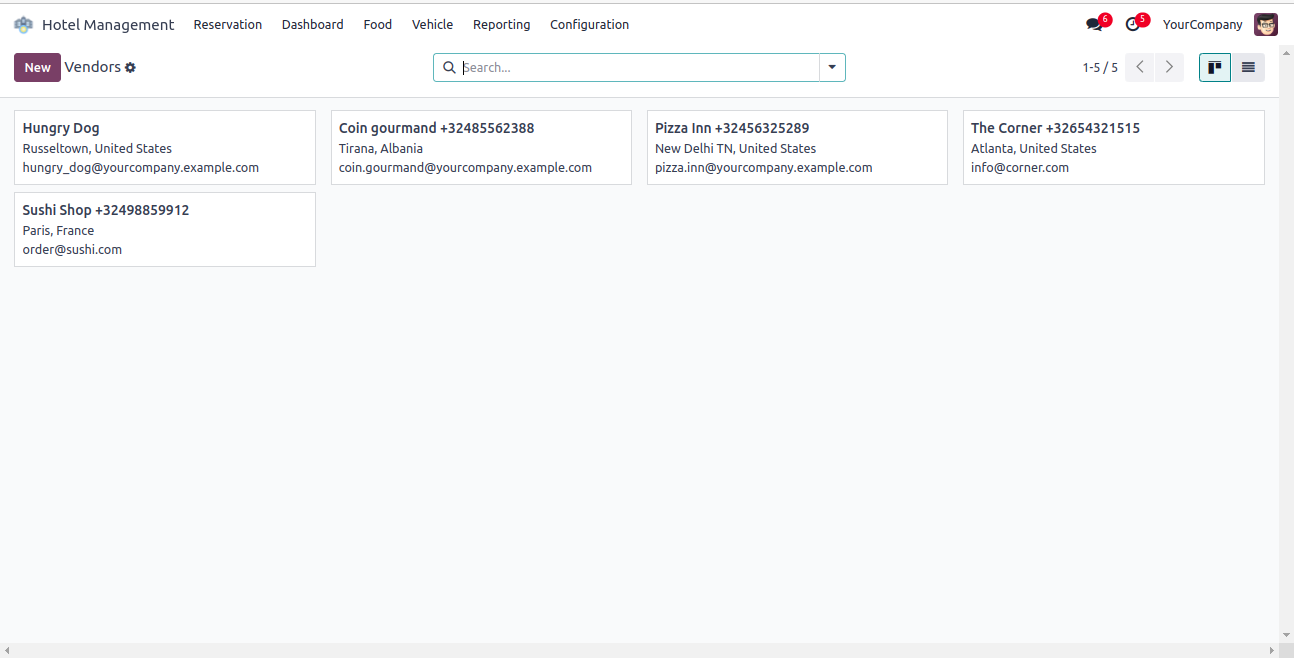Click info@corner.com email text
The image size is (1294, 658).
pos(1020,168)
